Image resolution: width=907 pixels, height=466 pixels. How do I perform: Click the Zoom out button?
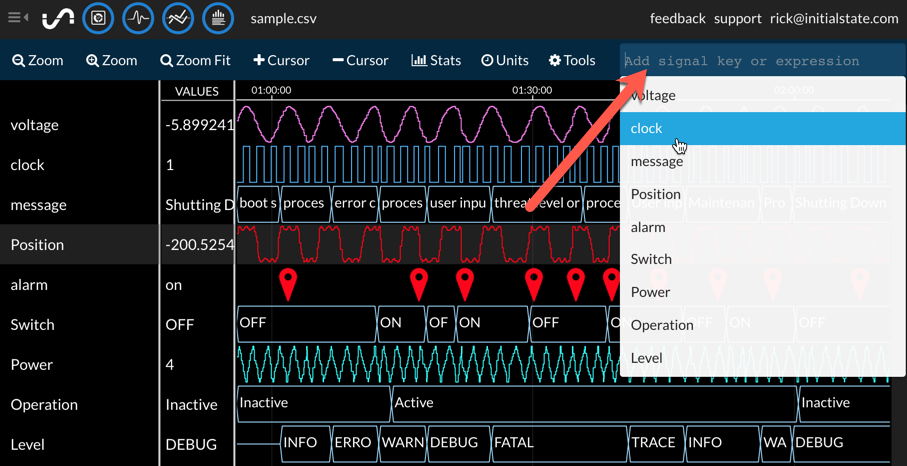pos(38,61)
